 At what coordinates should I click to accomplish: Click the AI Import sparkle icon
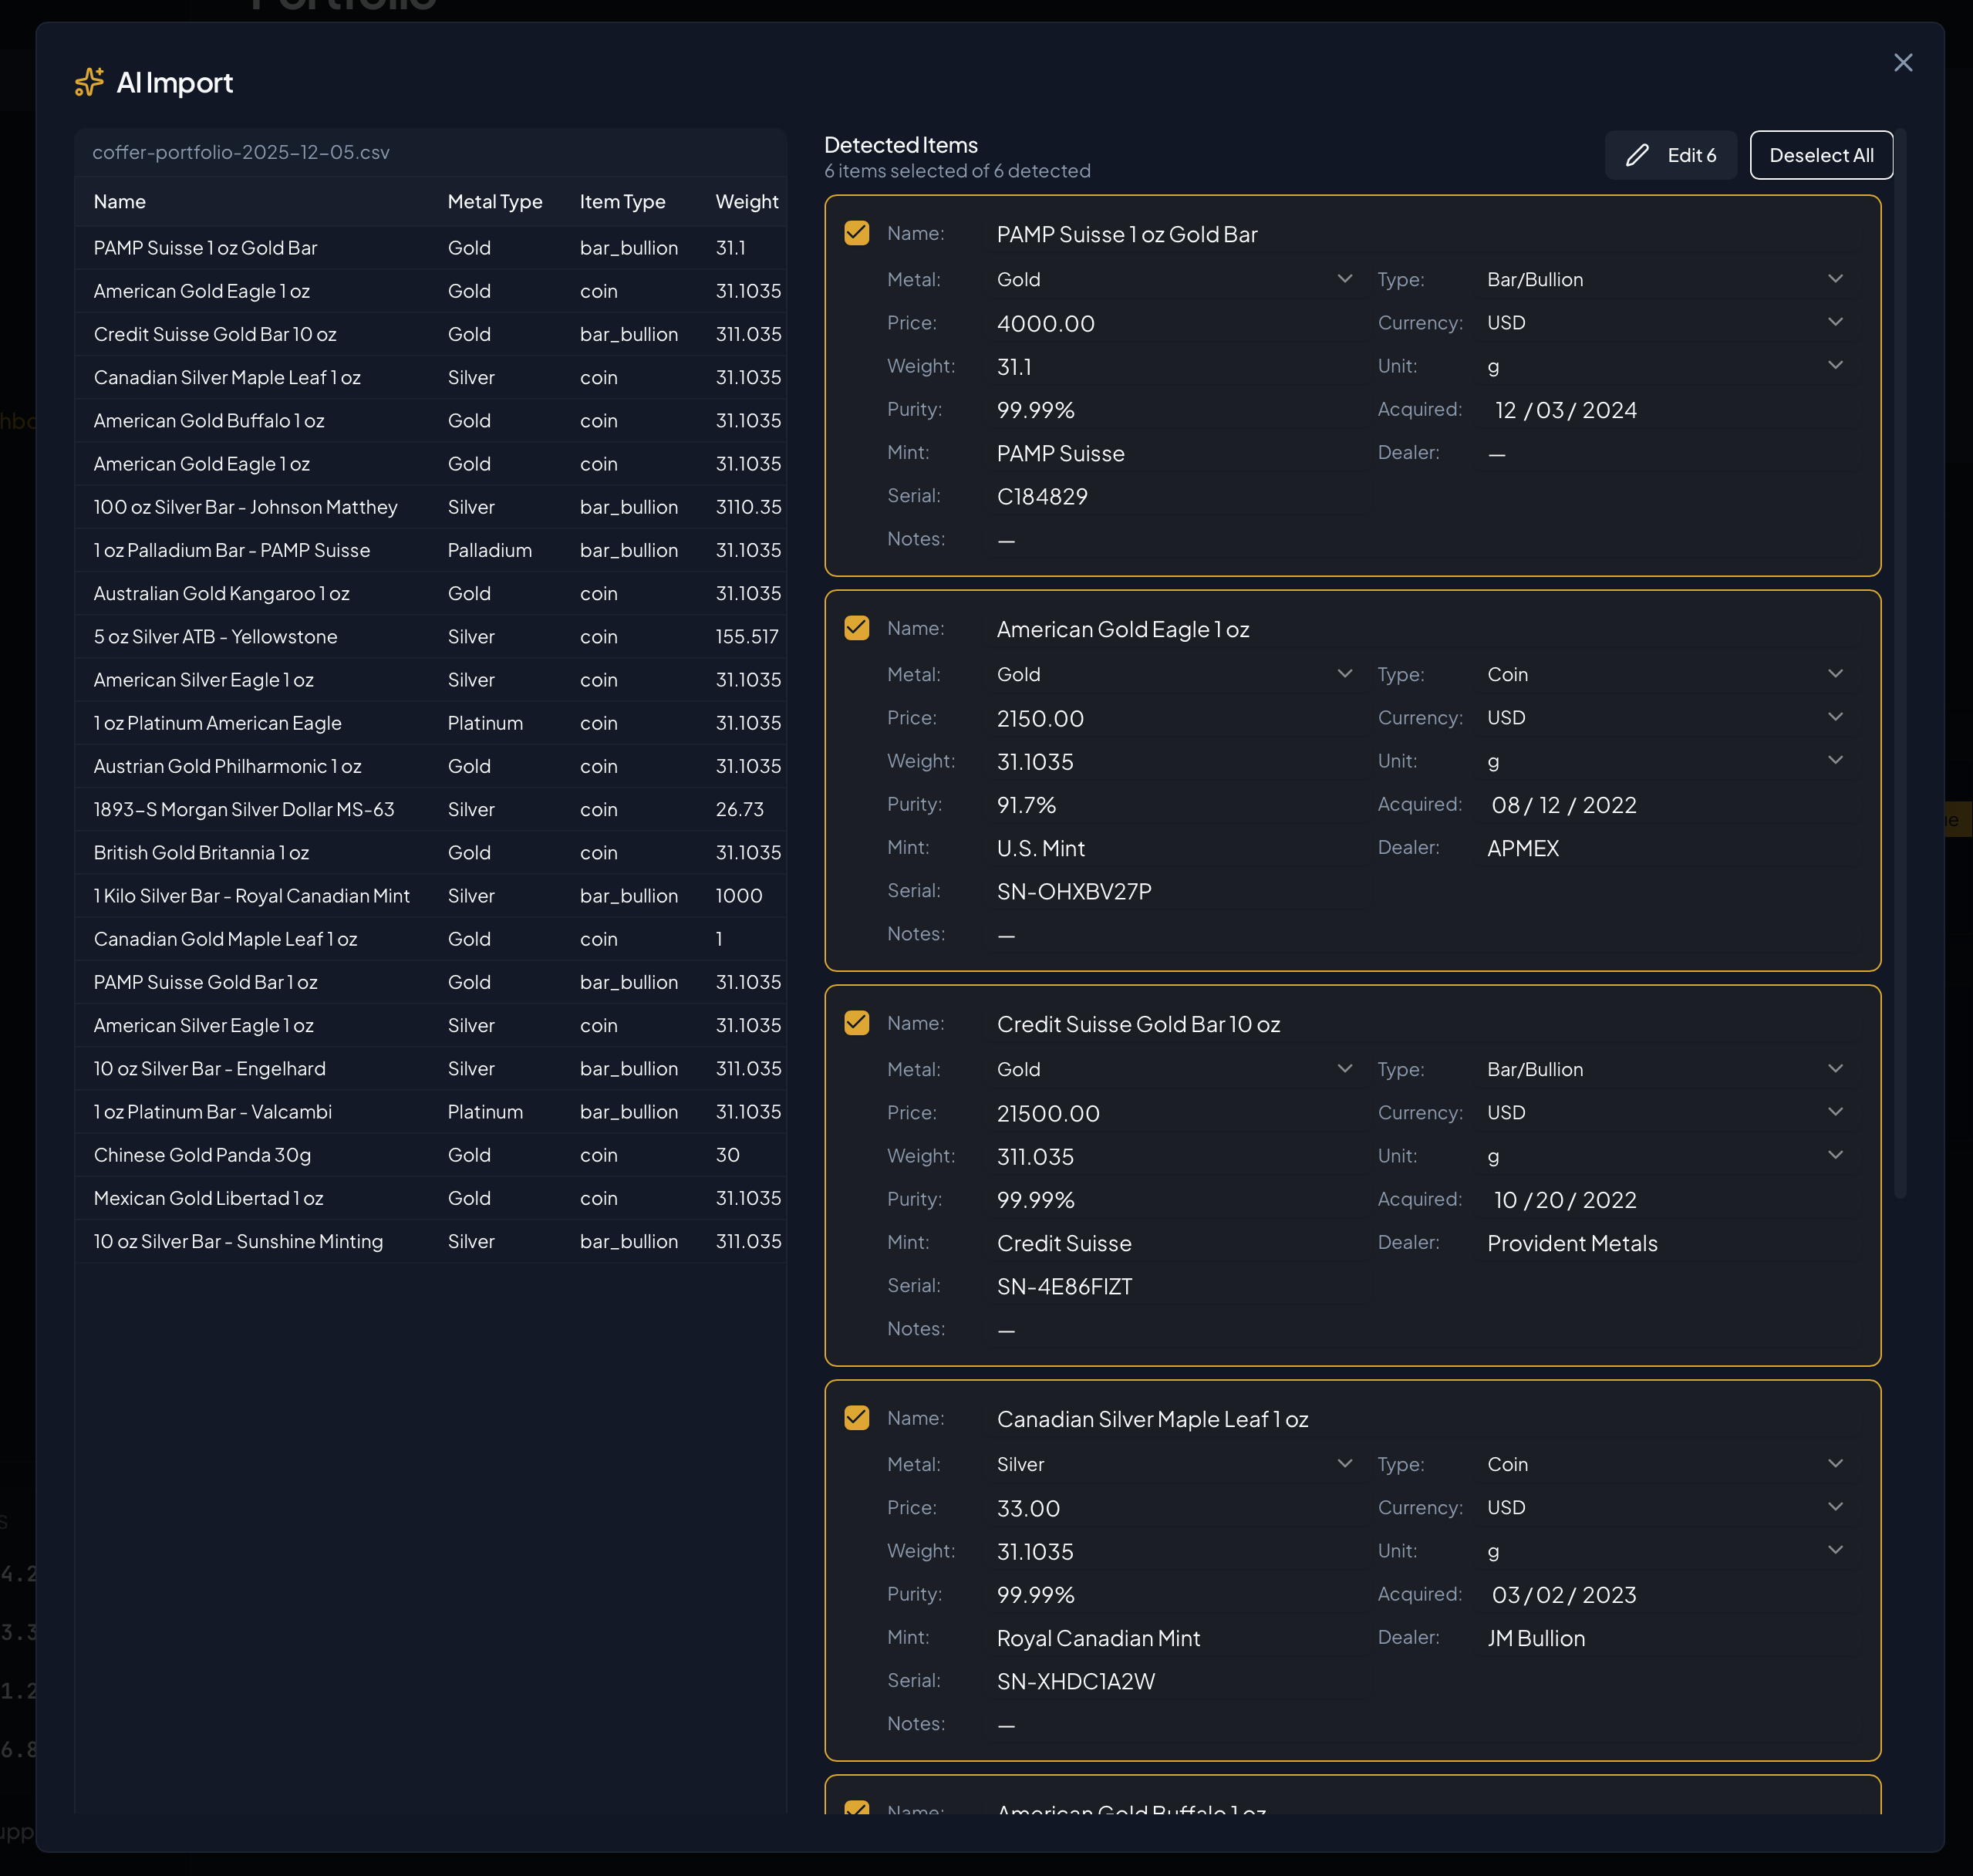[x=89, y=82]
